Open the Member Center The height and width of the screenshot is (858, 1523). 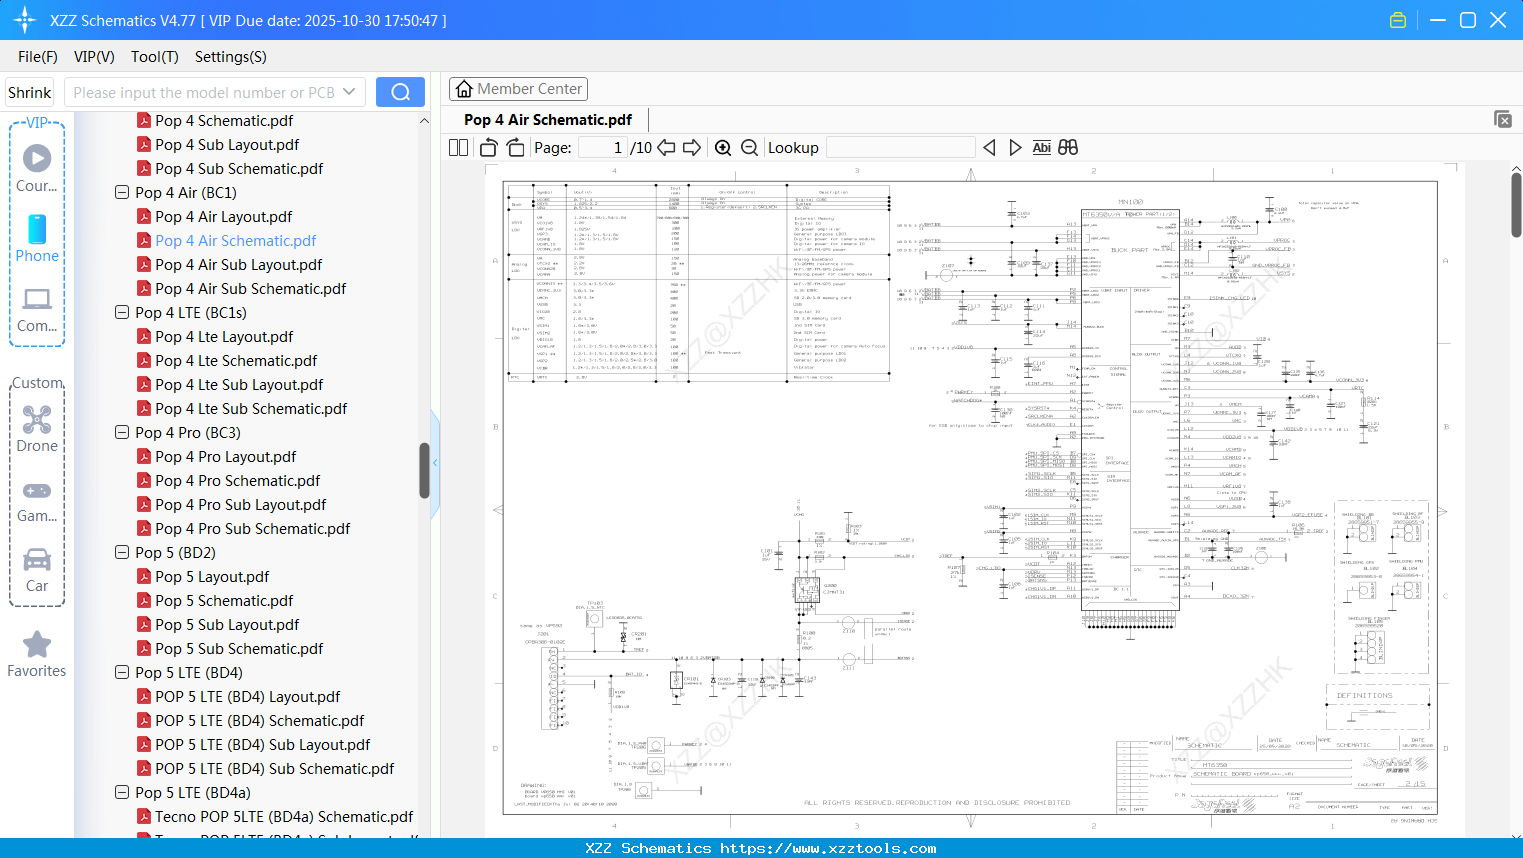tap(518, 88)
